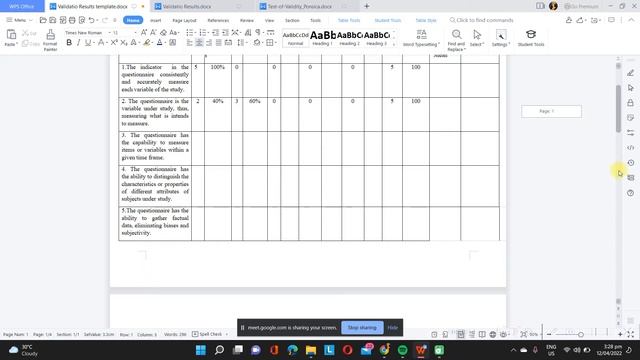Expand the table borders dropdown
Image resolution: width=640 pixels, height=360 pixels.
click(275, 42)
